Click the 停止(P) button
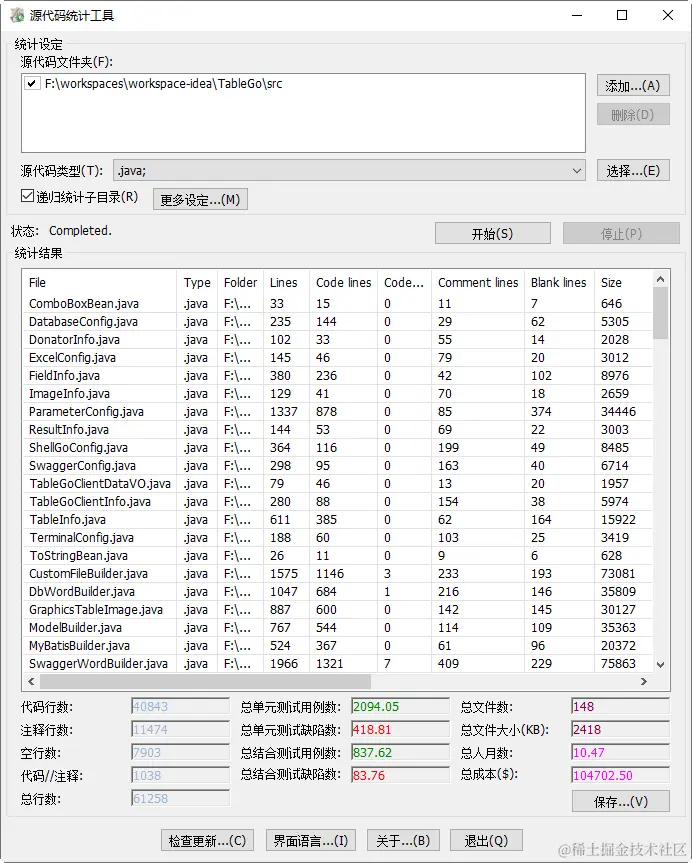 (621, 233)
